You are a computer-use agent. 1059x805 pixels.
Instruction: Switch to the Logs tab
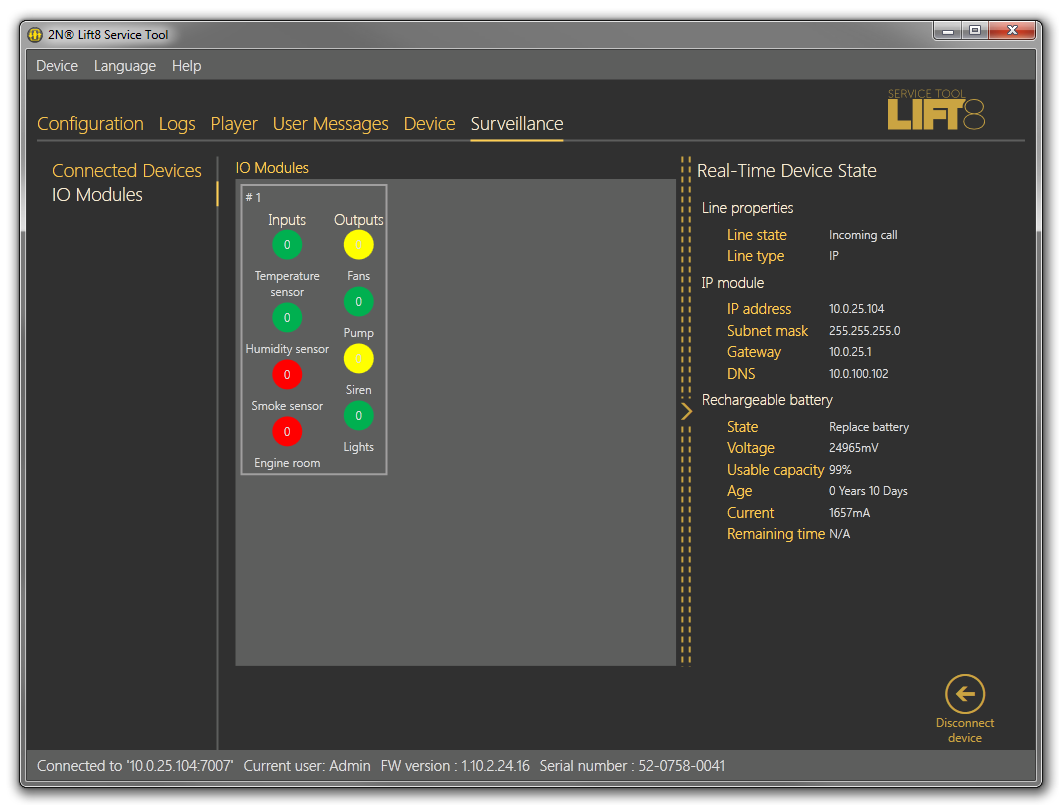coord(177,124)
